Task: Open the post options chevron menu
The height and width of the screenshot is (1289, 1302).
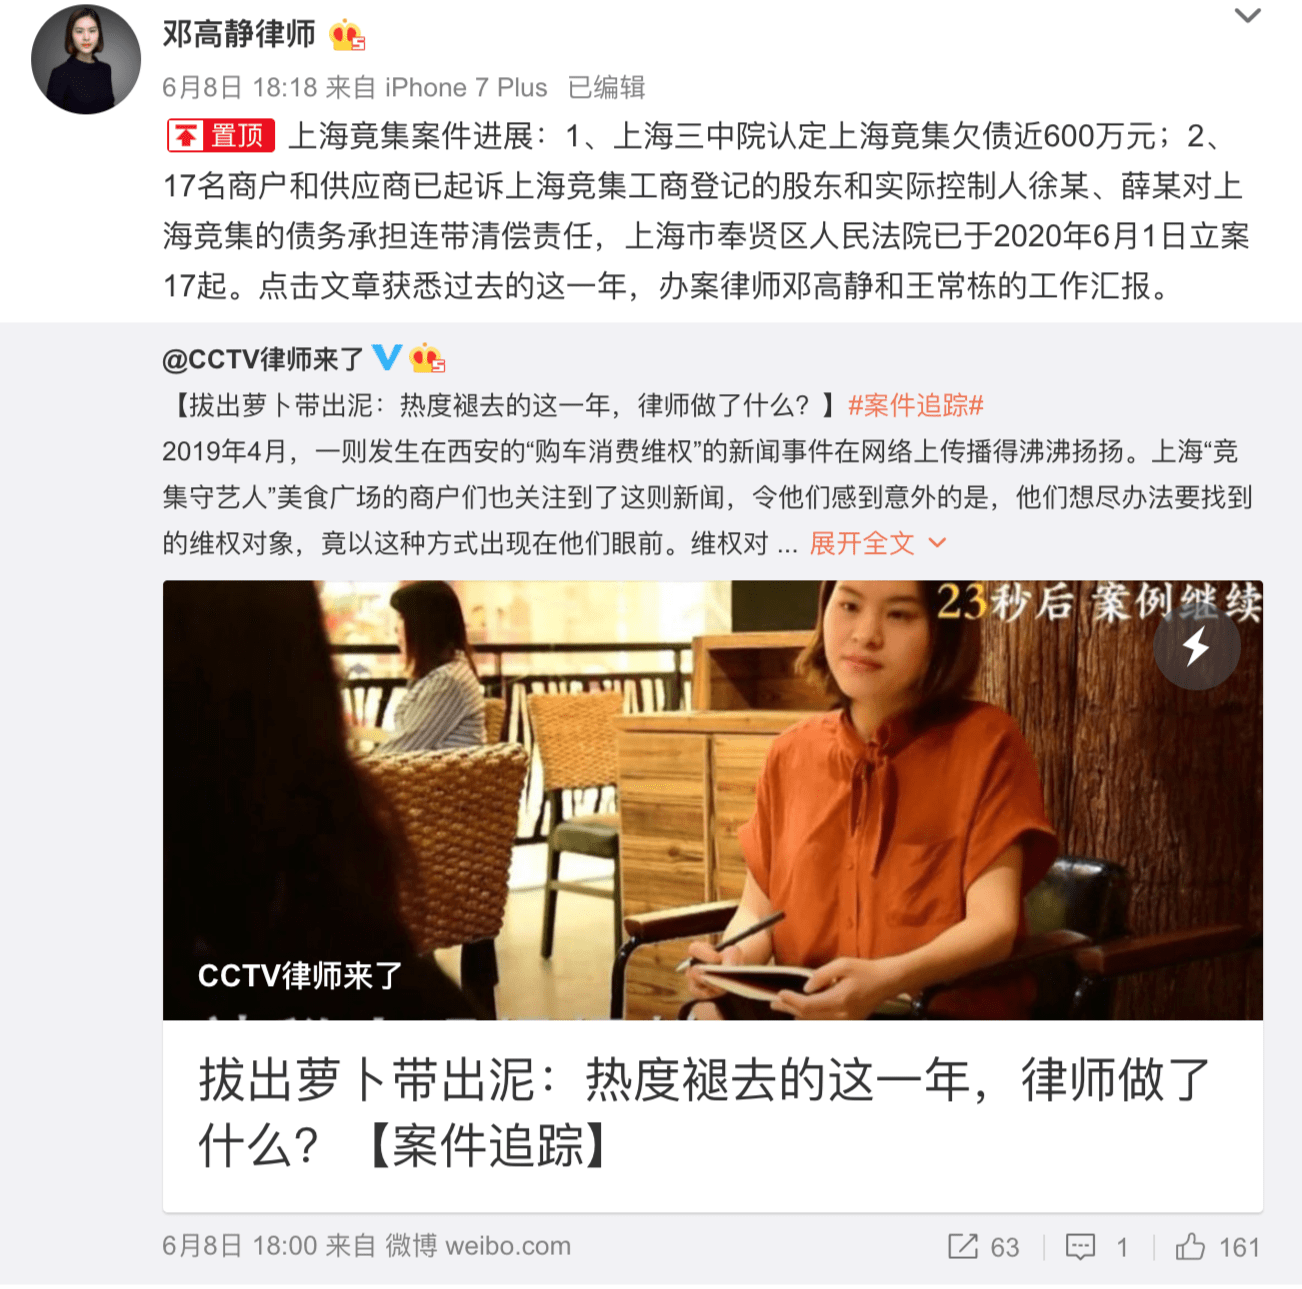Action: coord(1247,15)
